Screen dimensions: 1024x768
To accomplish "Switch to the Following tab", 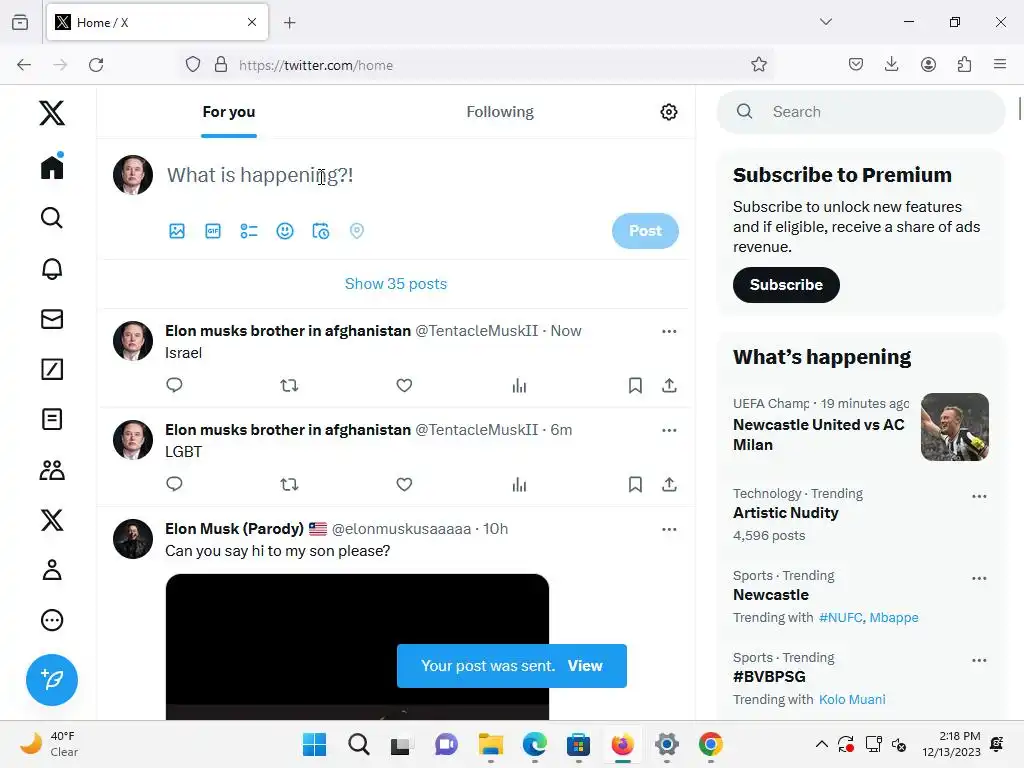I will [500, 112].
